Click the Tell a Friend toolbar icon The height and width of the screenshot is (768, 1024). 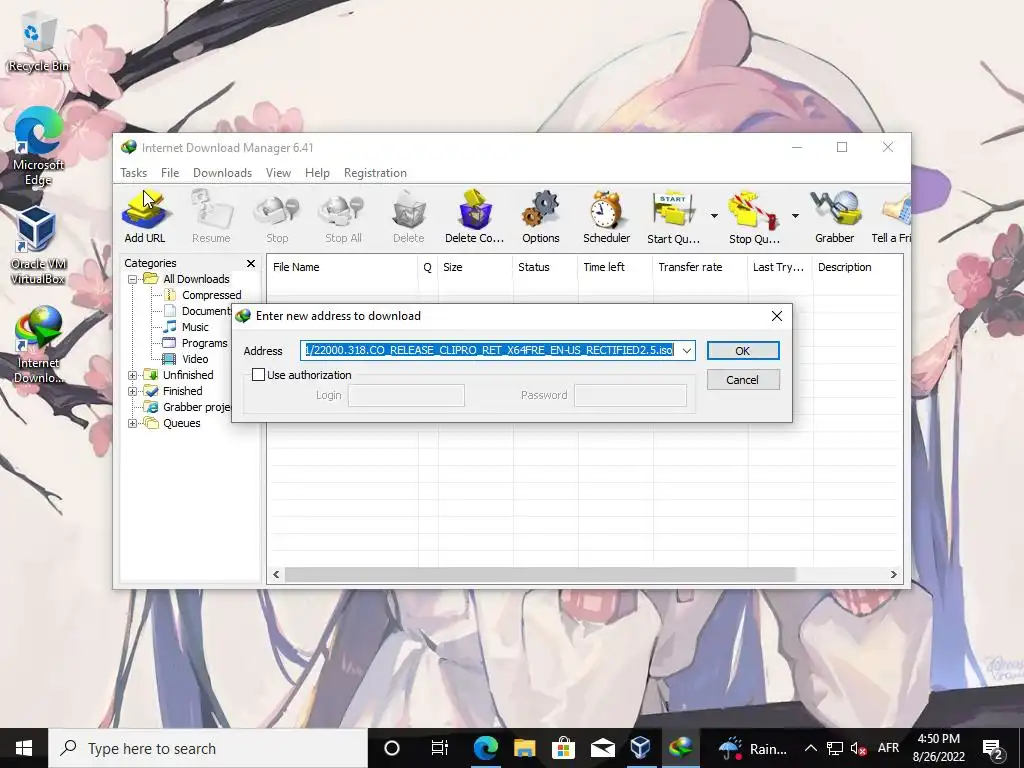891,217
